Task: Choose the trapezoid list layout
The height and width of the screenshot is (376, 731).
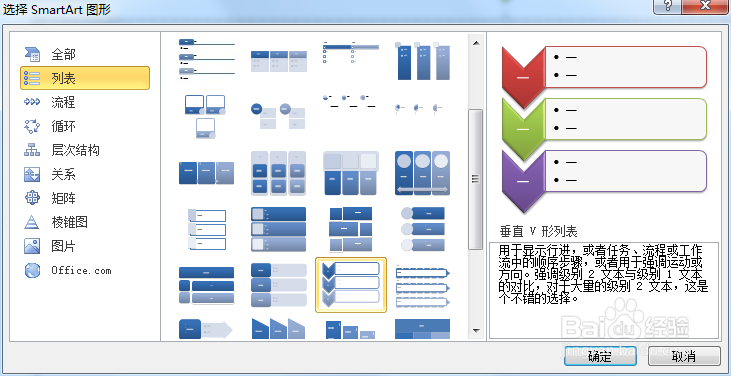Action: tap(278, 329)
